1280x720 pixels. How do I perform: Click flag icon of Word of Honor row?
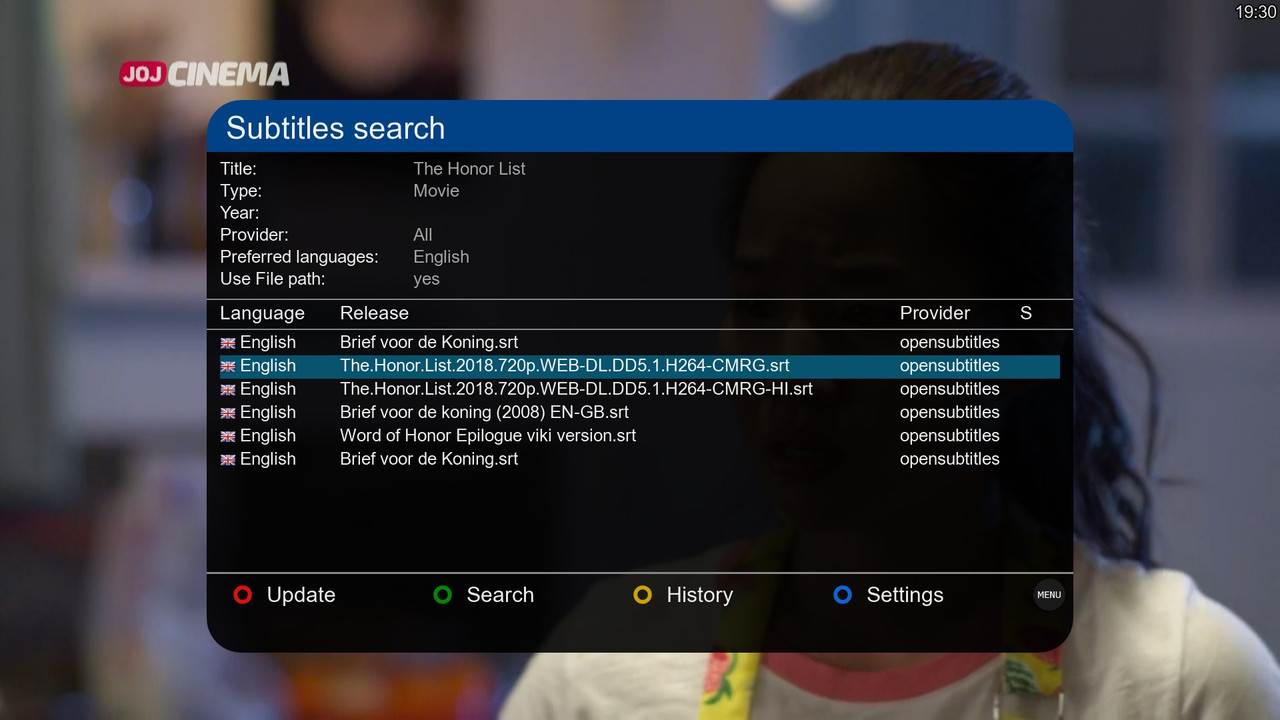pyautogui.click(x=228, y=436)
